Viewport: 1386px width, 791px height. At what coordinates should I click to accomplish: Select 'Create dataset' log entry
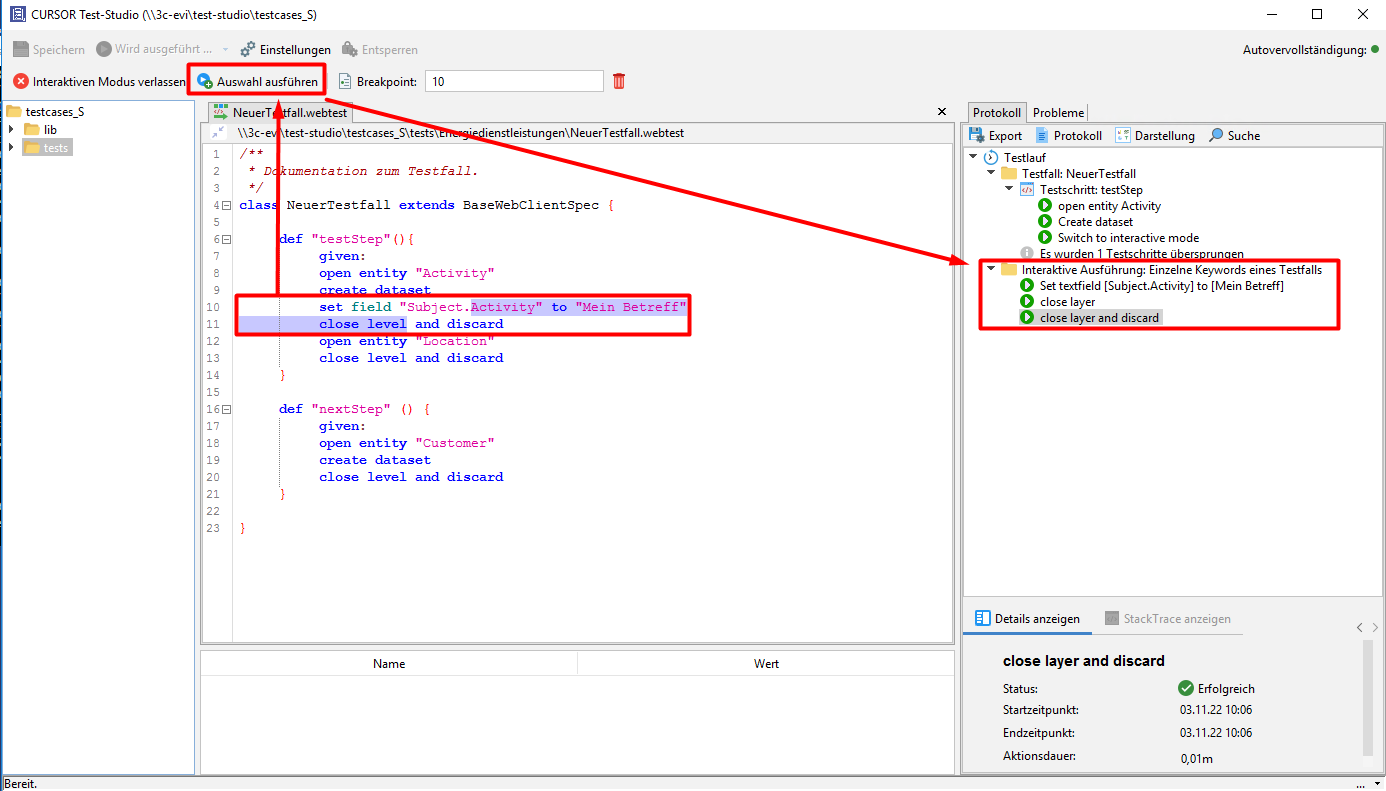coord(1095,222)
